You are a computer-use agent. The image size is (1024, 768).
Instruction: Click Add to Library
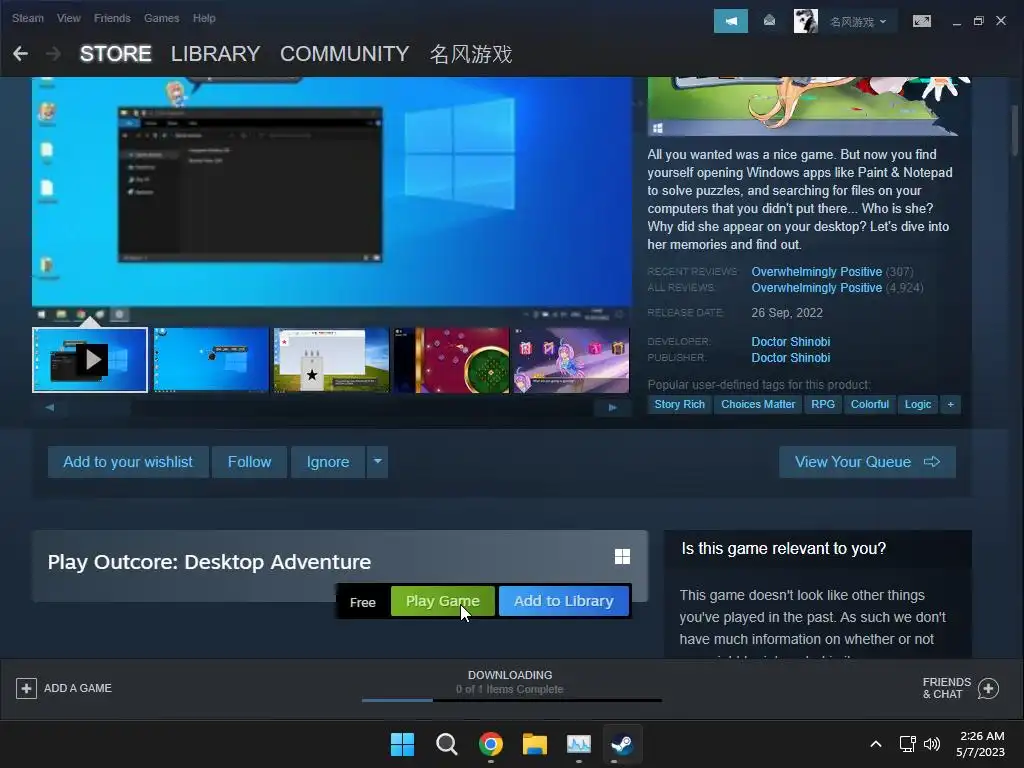564,601
